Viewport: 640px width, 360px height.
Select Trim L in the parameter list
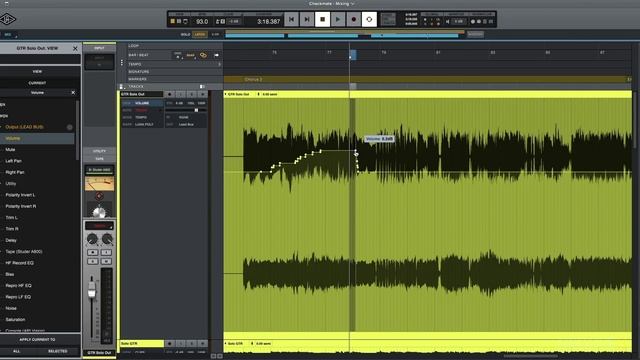click(11, 218)
